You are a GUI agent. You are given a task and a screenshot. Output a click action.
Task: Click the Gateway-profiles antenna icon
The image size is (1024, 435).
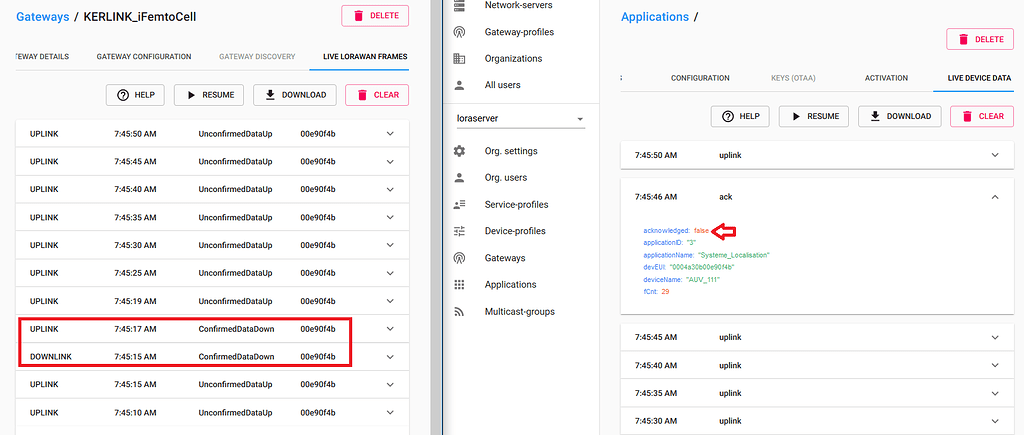(x=459, y=32)
